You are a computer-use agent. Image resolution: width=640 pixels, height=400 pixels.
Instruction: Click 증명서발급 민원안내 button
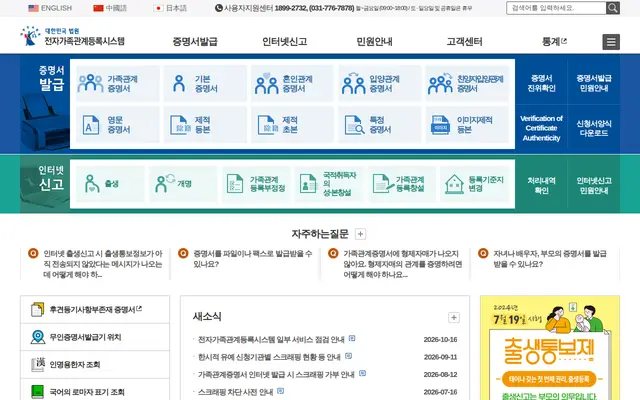pos(593,83)
